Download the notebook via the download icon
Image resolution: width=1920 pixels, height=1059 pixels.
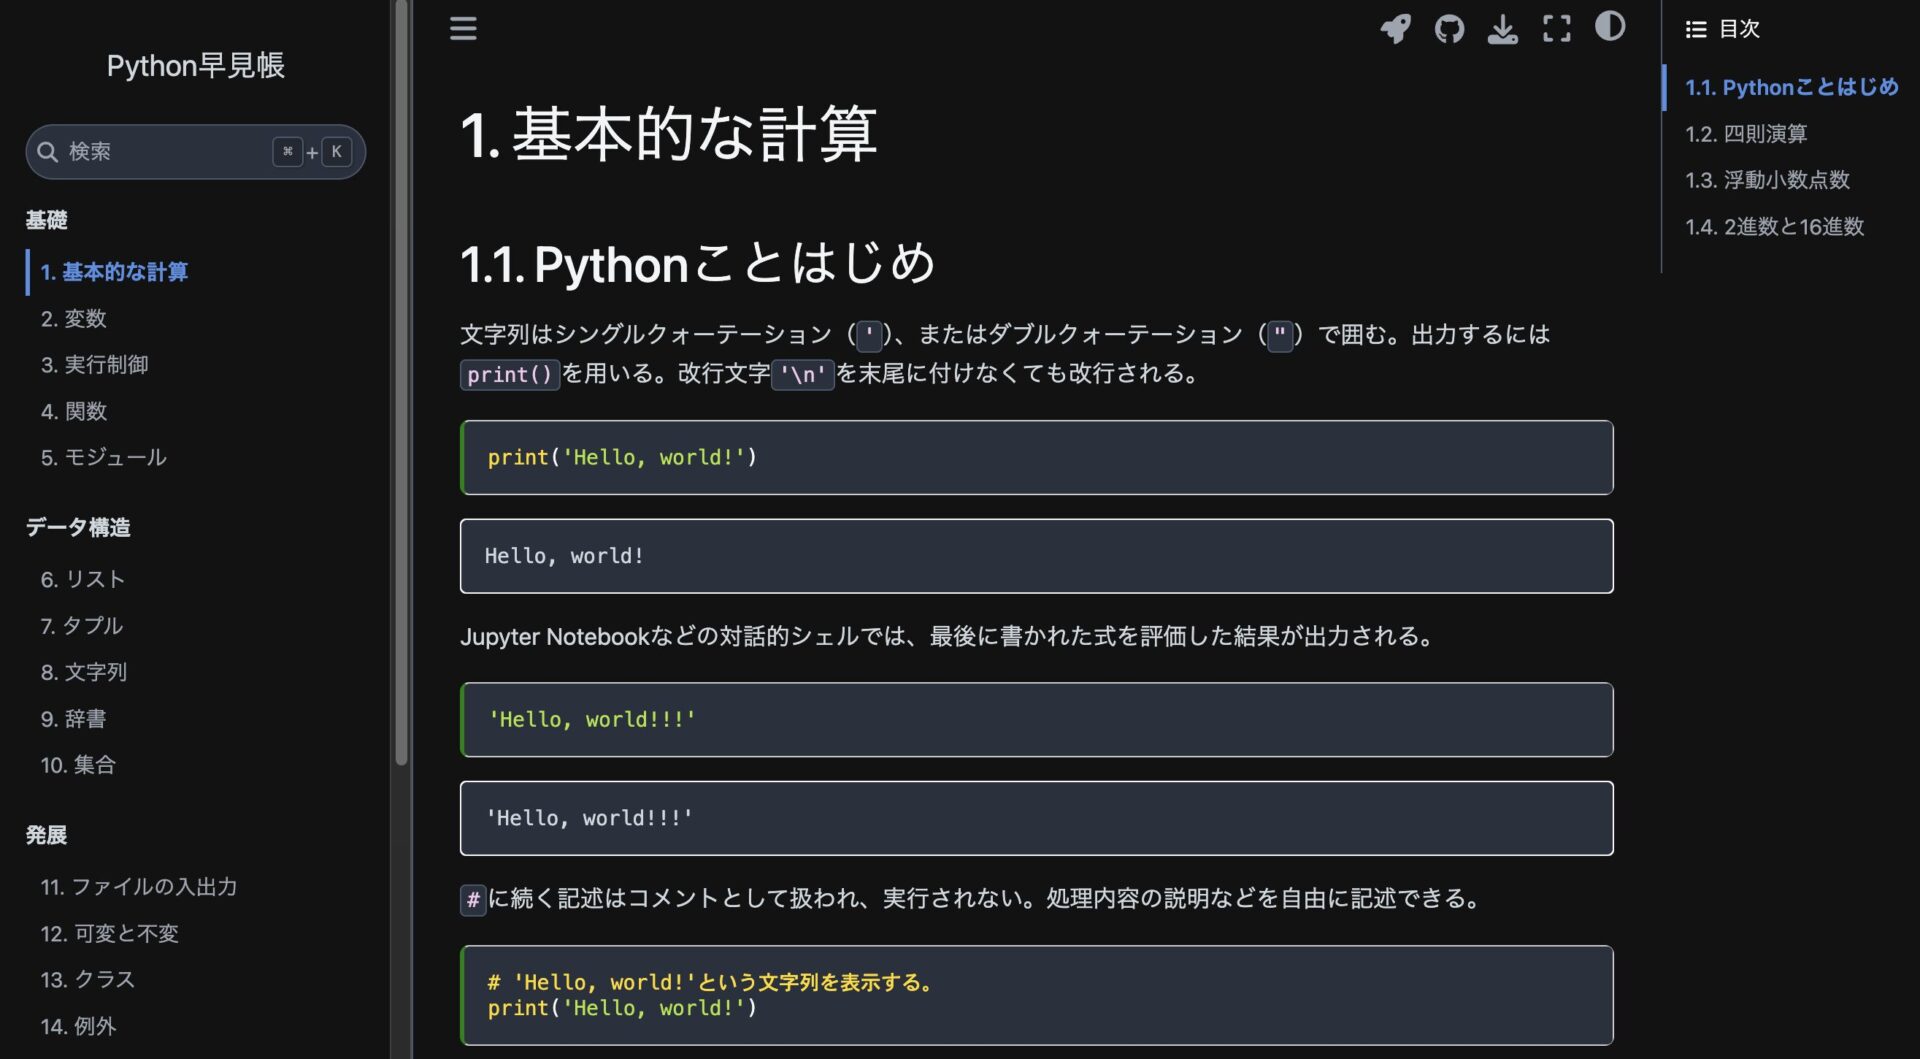click(1503, 29)
